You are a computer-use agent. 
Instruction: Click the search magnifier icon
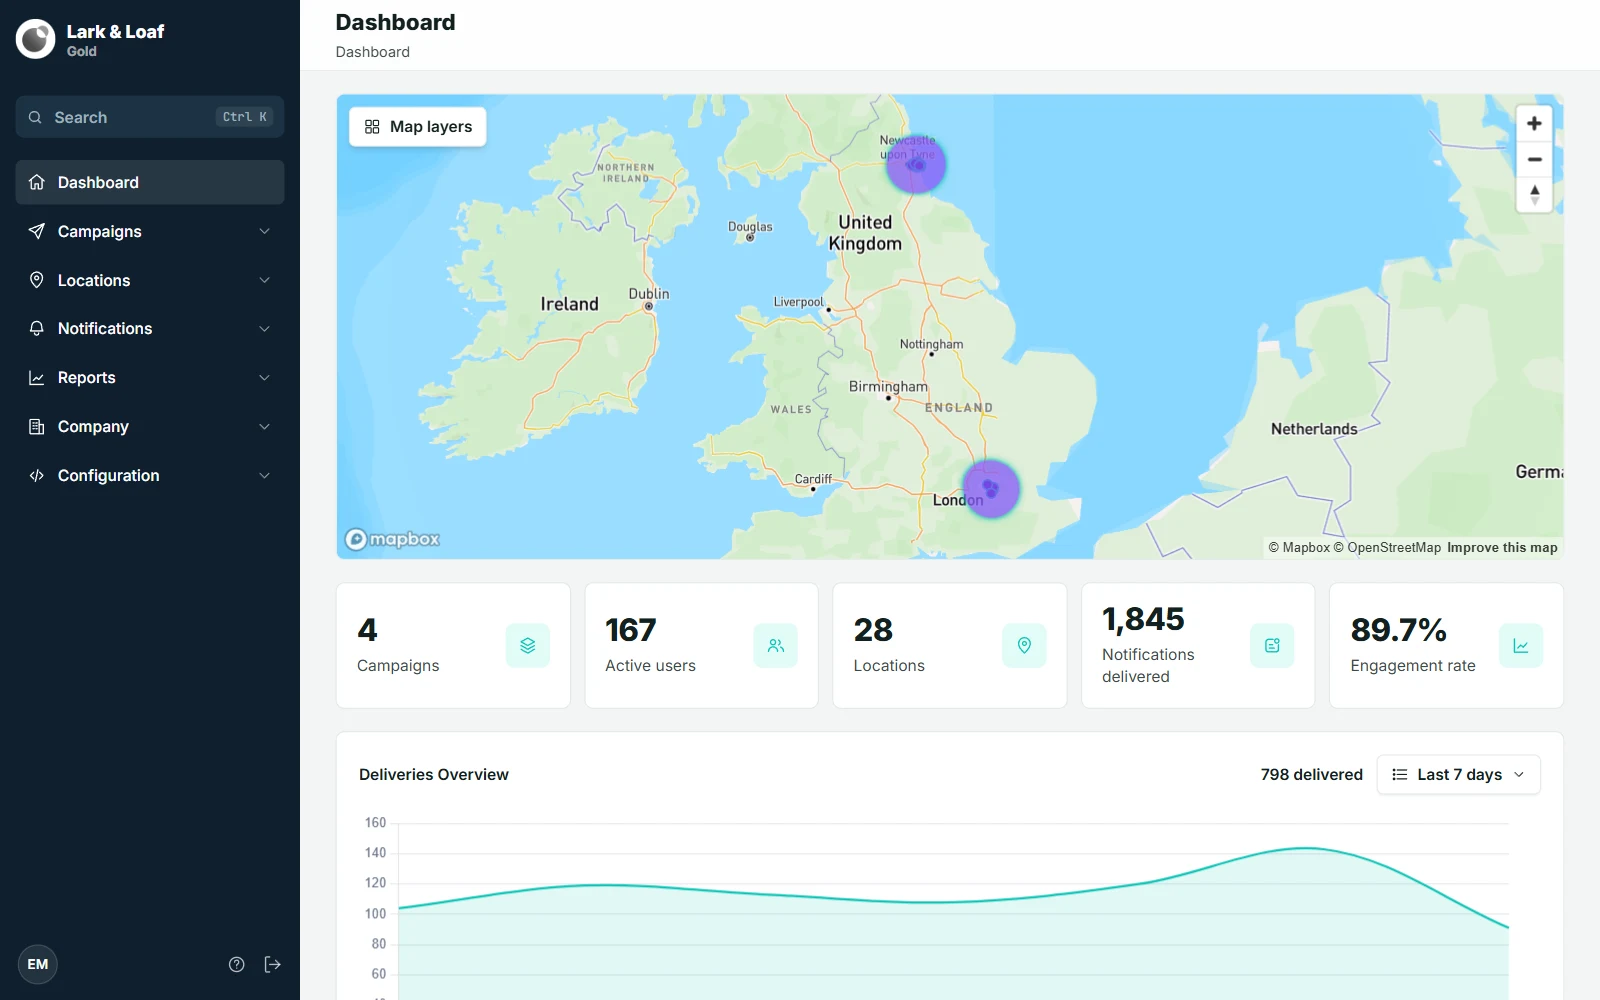coord(35,117)
